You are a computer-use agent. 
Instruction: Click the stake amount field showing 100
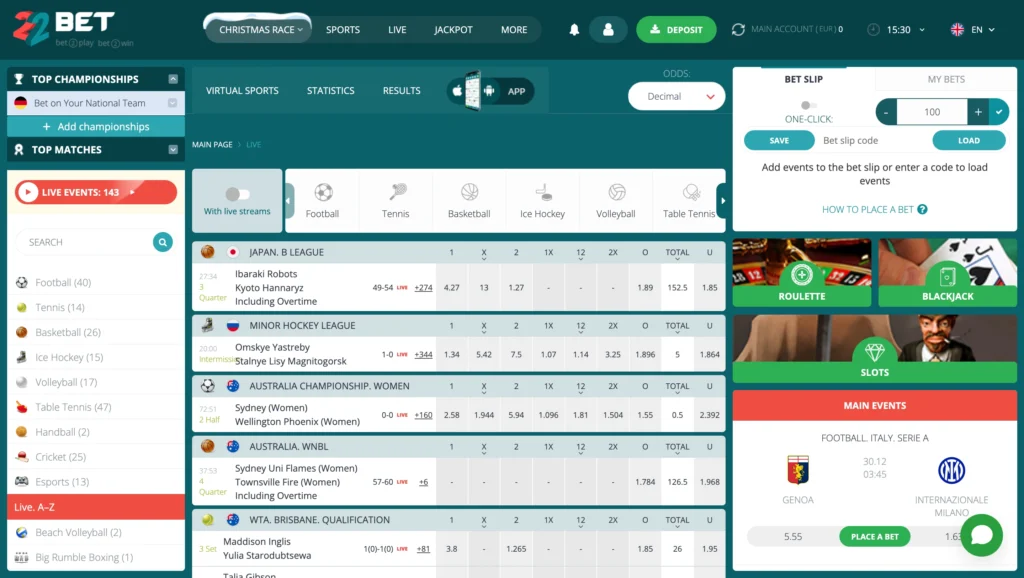pyautogui.click(x=932, y=112)
